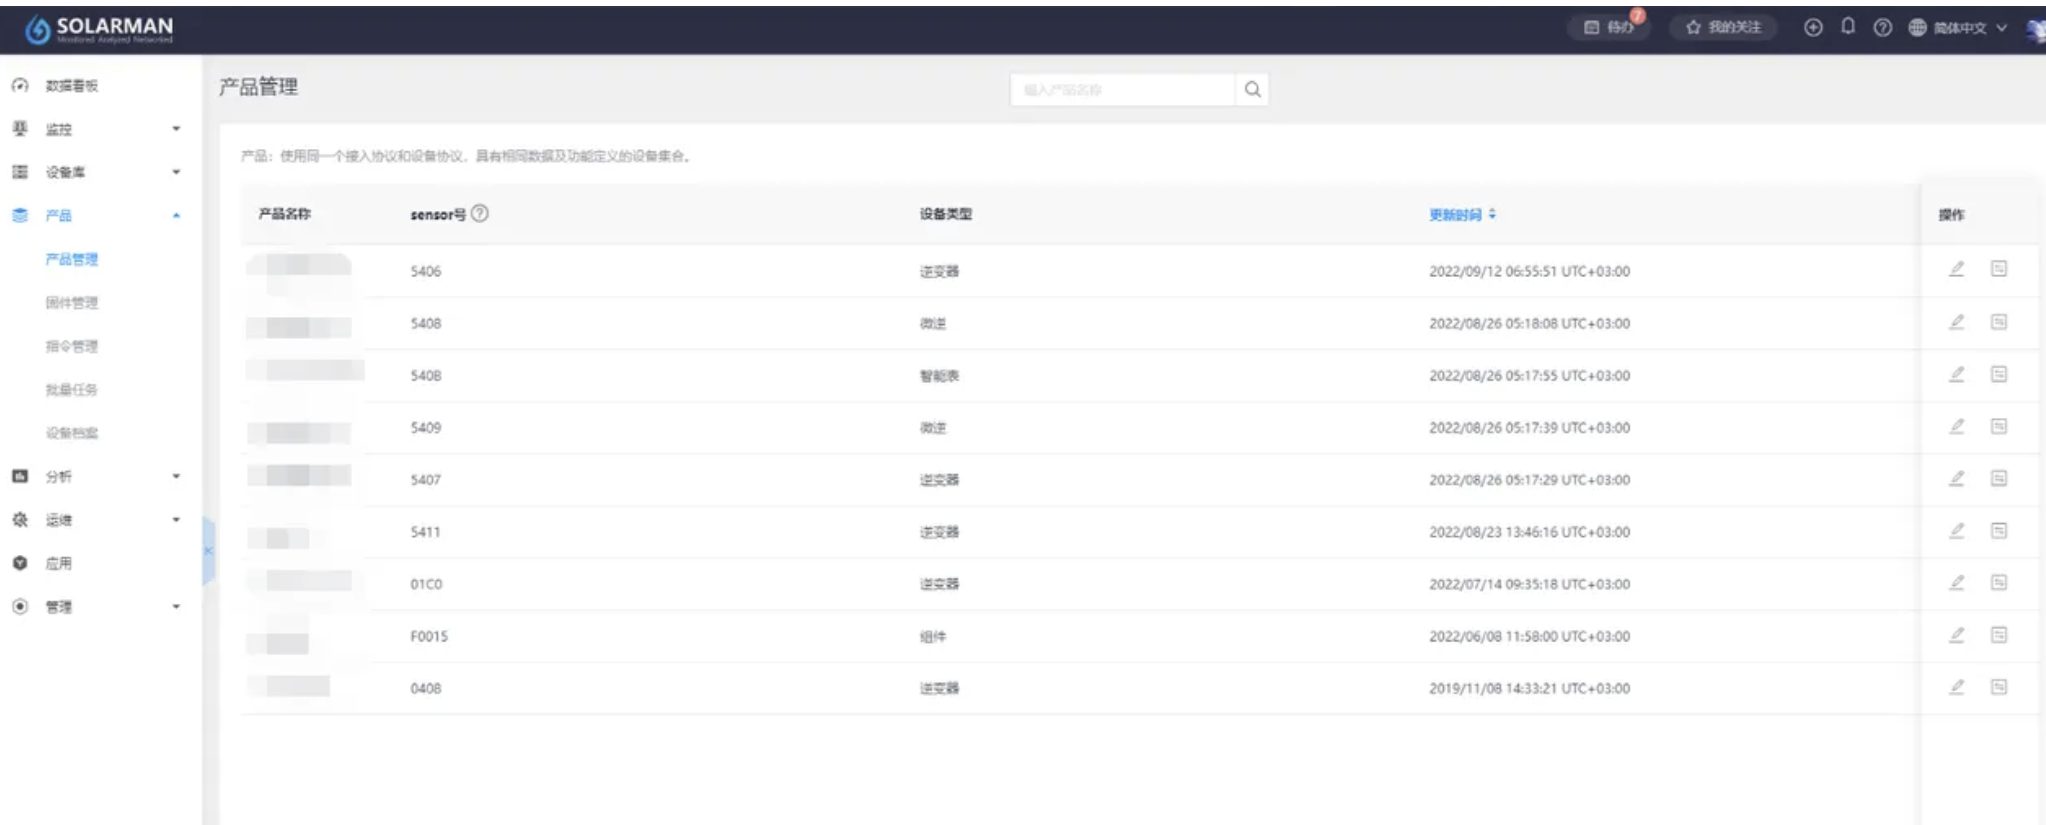Open 指令管理 in the sidebar
Image resolution: width=2046 pixels, height=825 pixels.
point(72,346)
